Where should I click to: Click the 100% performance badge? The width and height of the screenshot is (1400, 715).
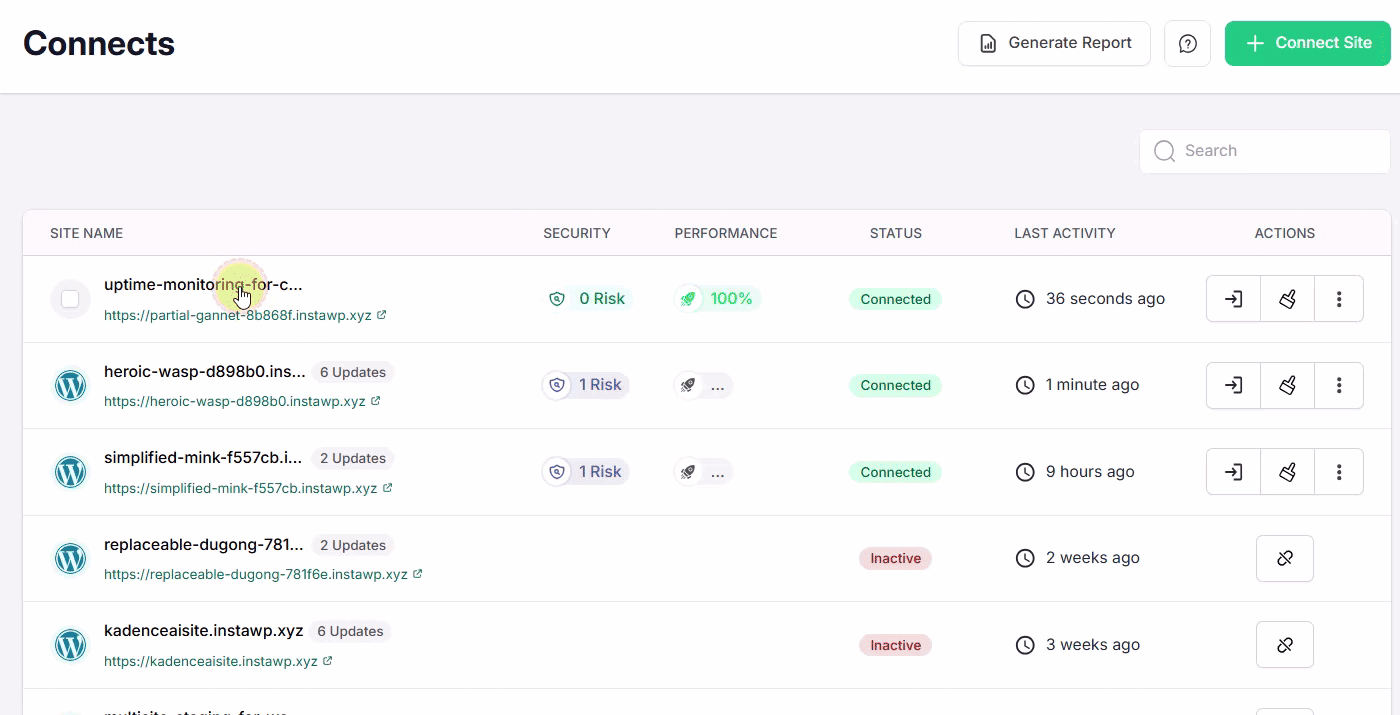click(718, 299)
